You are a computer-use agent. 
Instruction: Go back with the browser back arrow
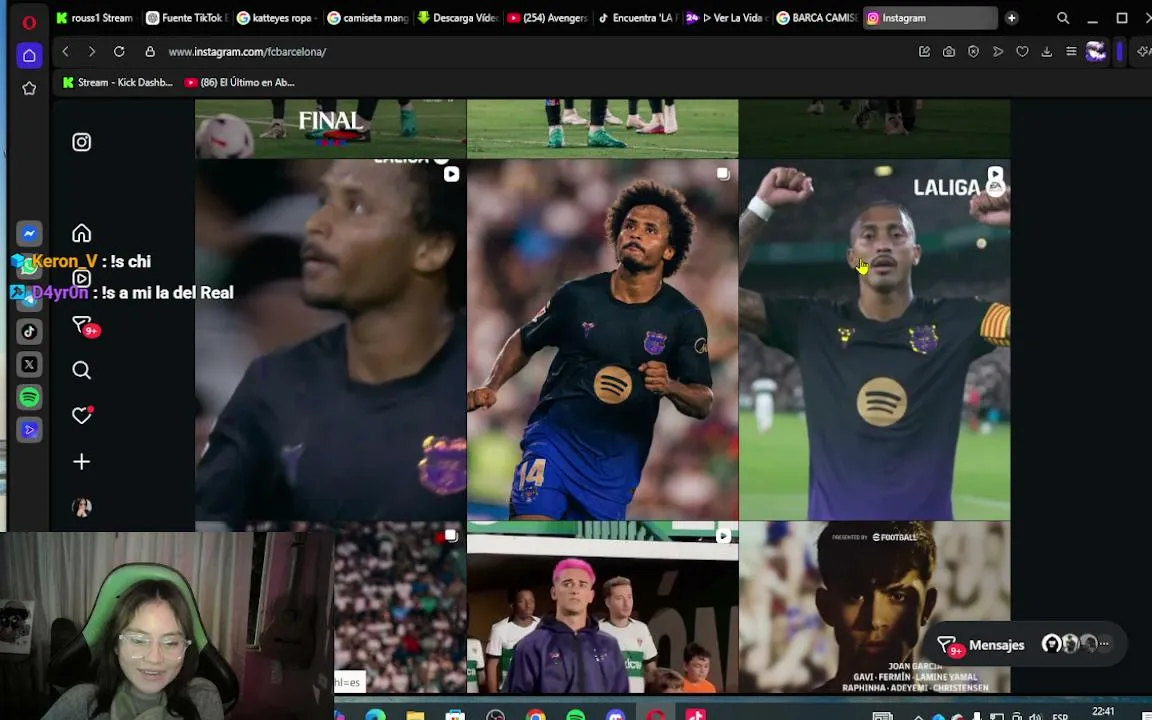pos(65,51)
